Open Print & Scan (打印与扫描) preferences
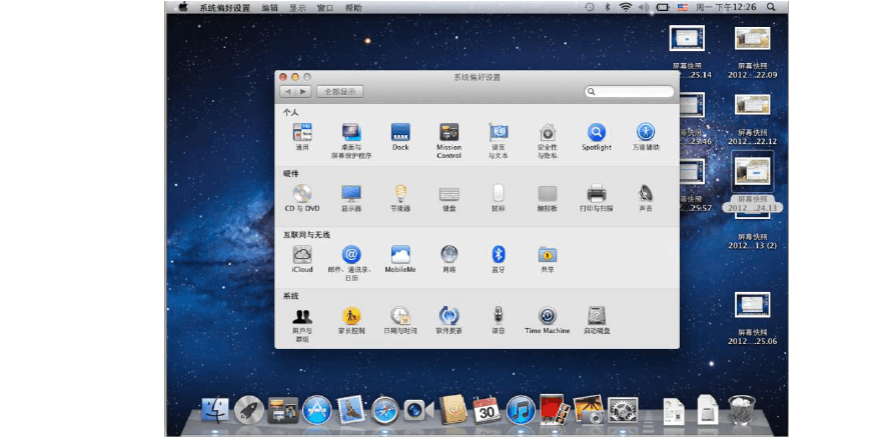This screenshot has width=893, height=437. pyautogui.click(x=596, y=194)
